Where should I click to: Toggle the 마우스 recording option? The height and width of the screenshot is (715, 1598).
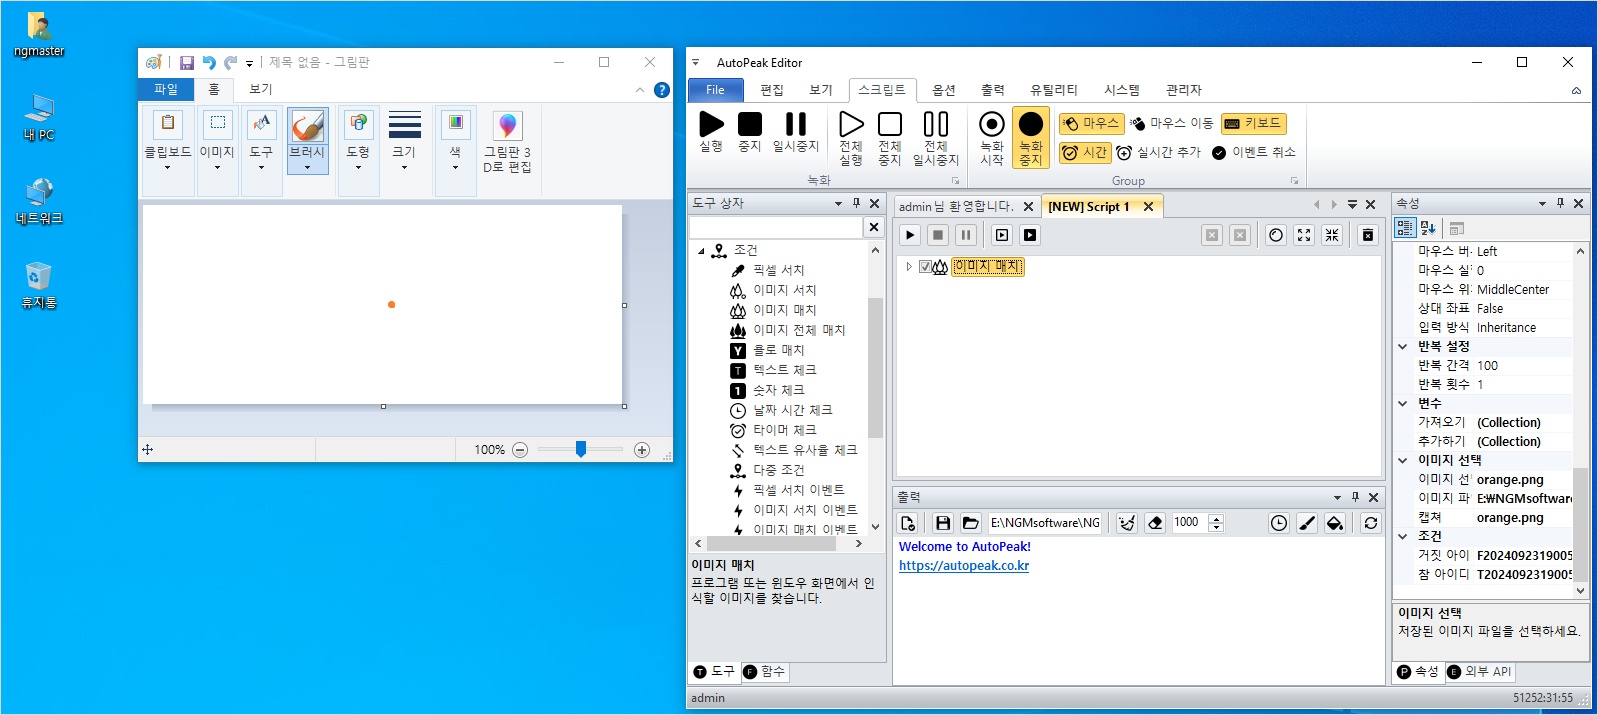(1092, 123)
